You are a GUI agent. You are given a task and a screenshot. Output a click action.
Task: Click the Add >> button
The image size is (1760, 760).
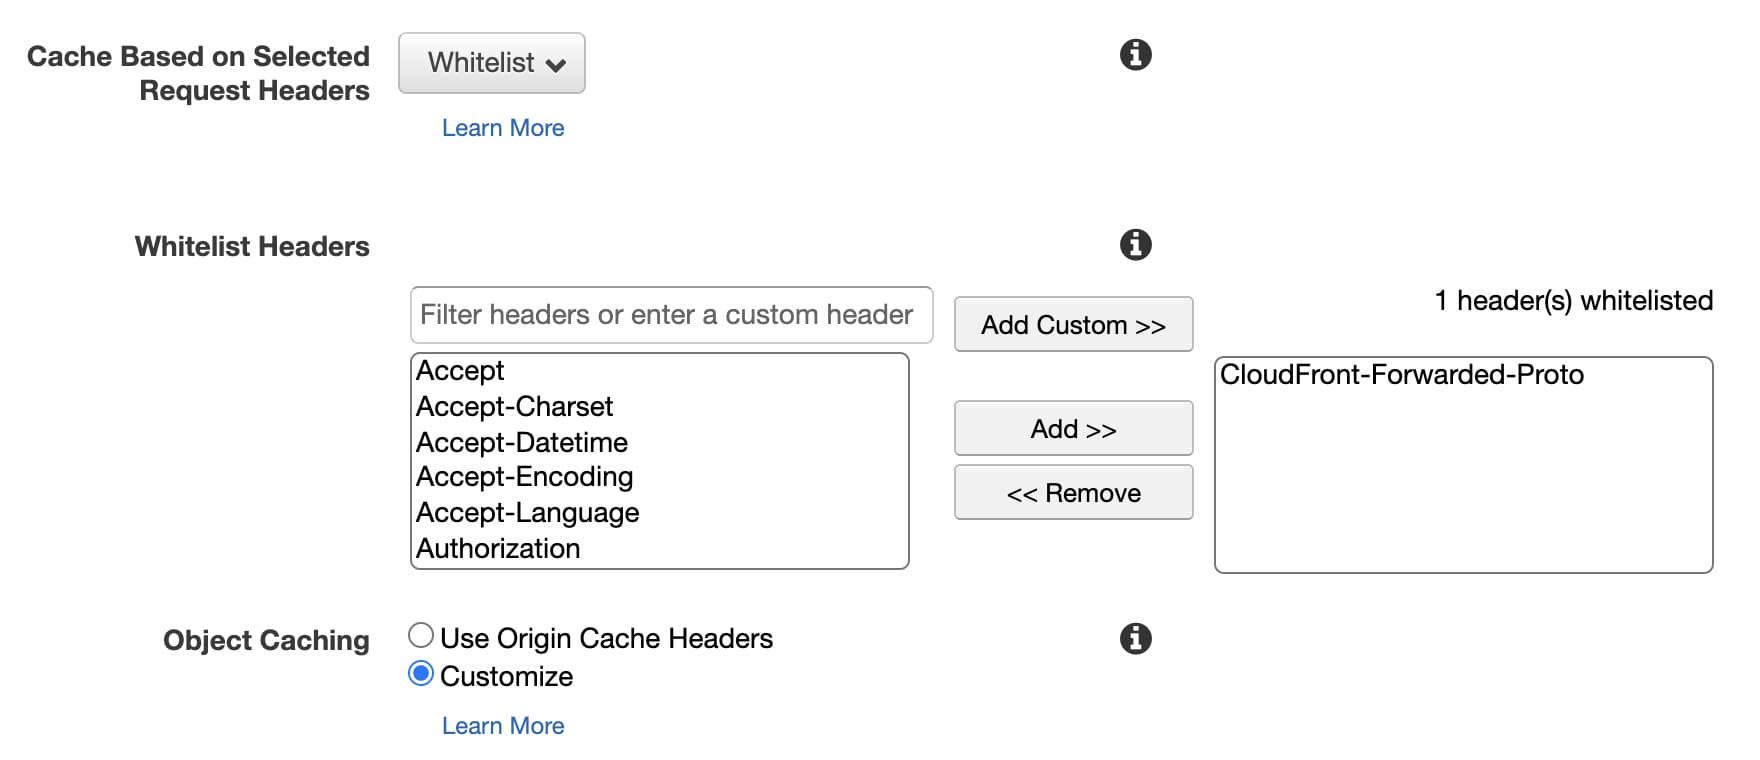tap(1073, 429)
